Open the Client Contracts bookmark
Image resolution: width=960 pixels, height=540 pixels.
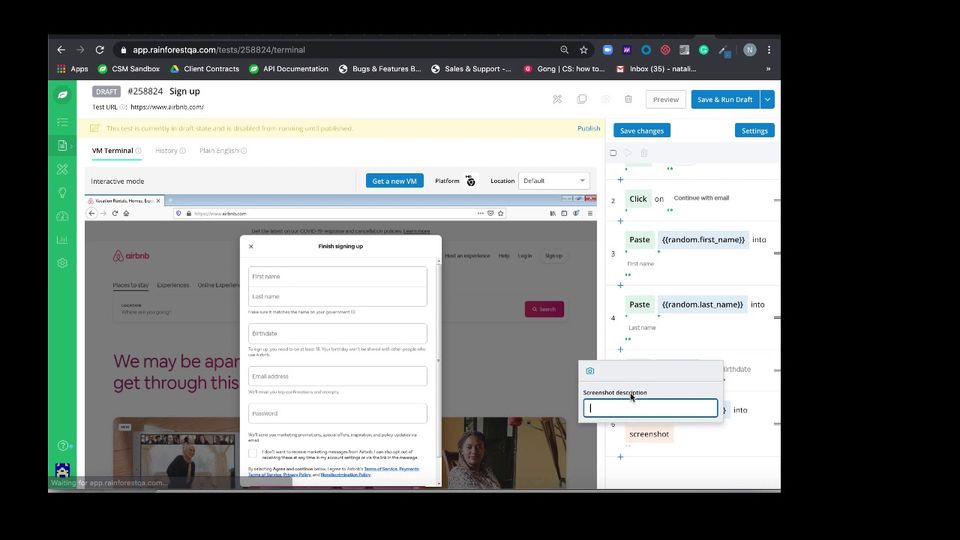pos(205,69)
